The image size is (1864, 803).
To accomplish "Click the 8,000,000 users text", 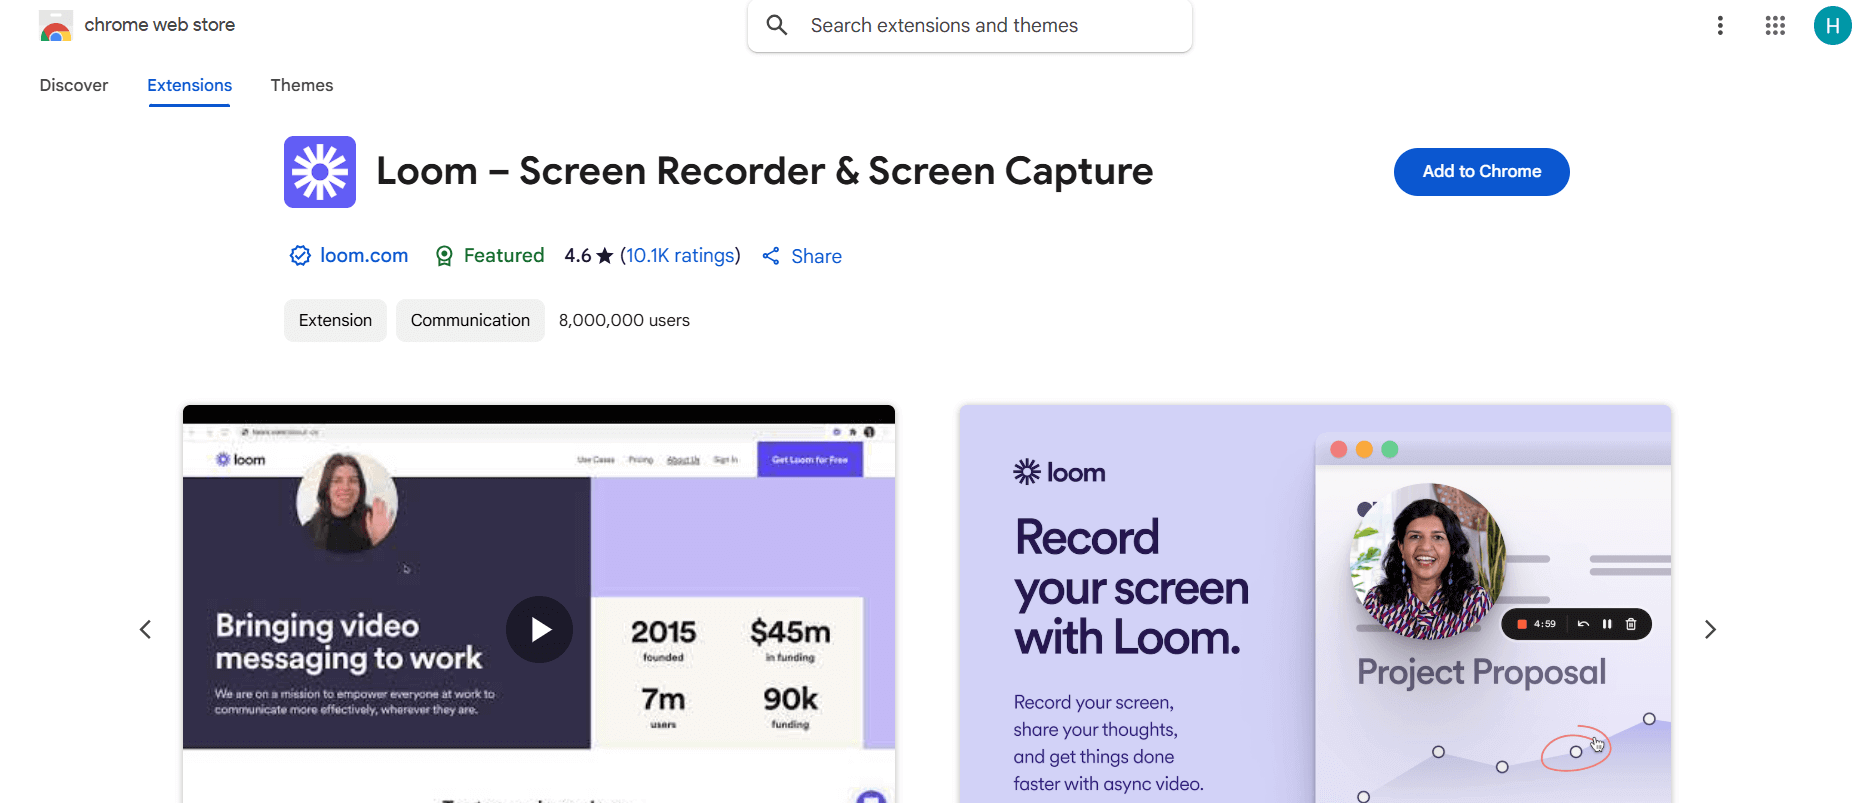I will 624,320.
